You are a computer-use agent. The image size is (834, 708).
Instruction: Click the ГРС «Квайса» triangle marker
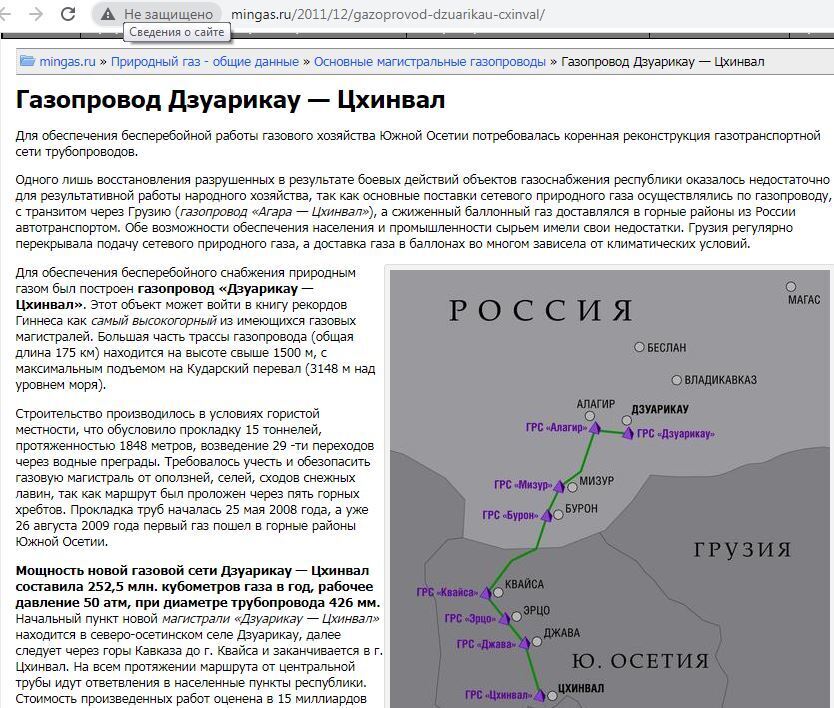point(487,593)
